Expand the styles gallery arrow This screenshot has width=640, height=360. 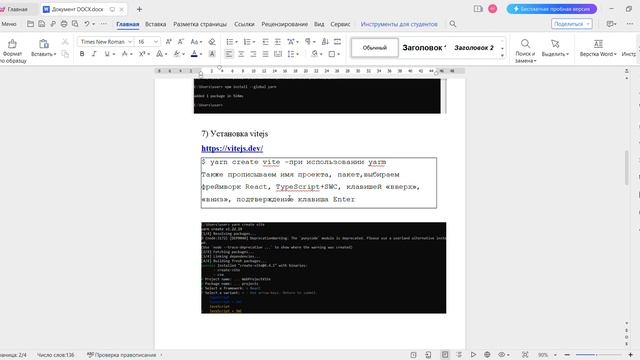(x=502, y=56)
